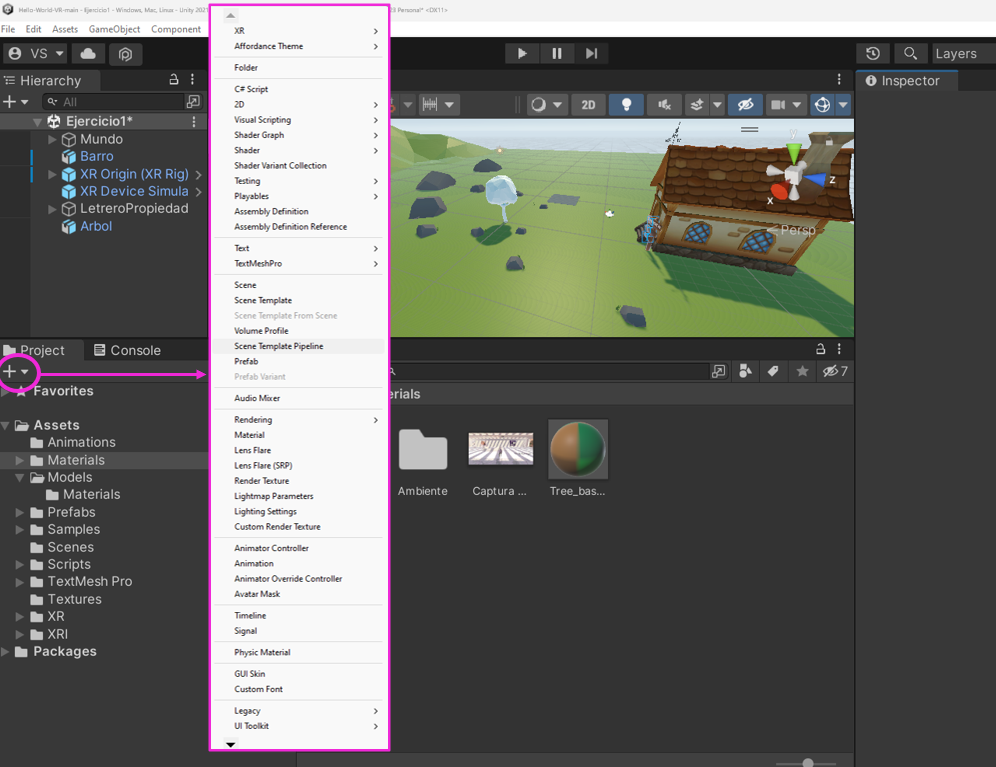This screenshot has height=767, width=996.
Task: Select the Tree_bas material thumbnail
Action: pos(578,450)
